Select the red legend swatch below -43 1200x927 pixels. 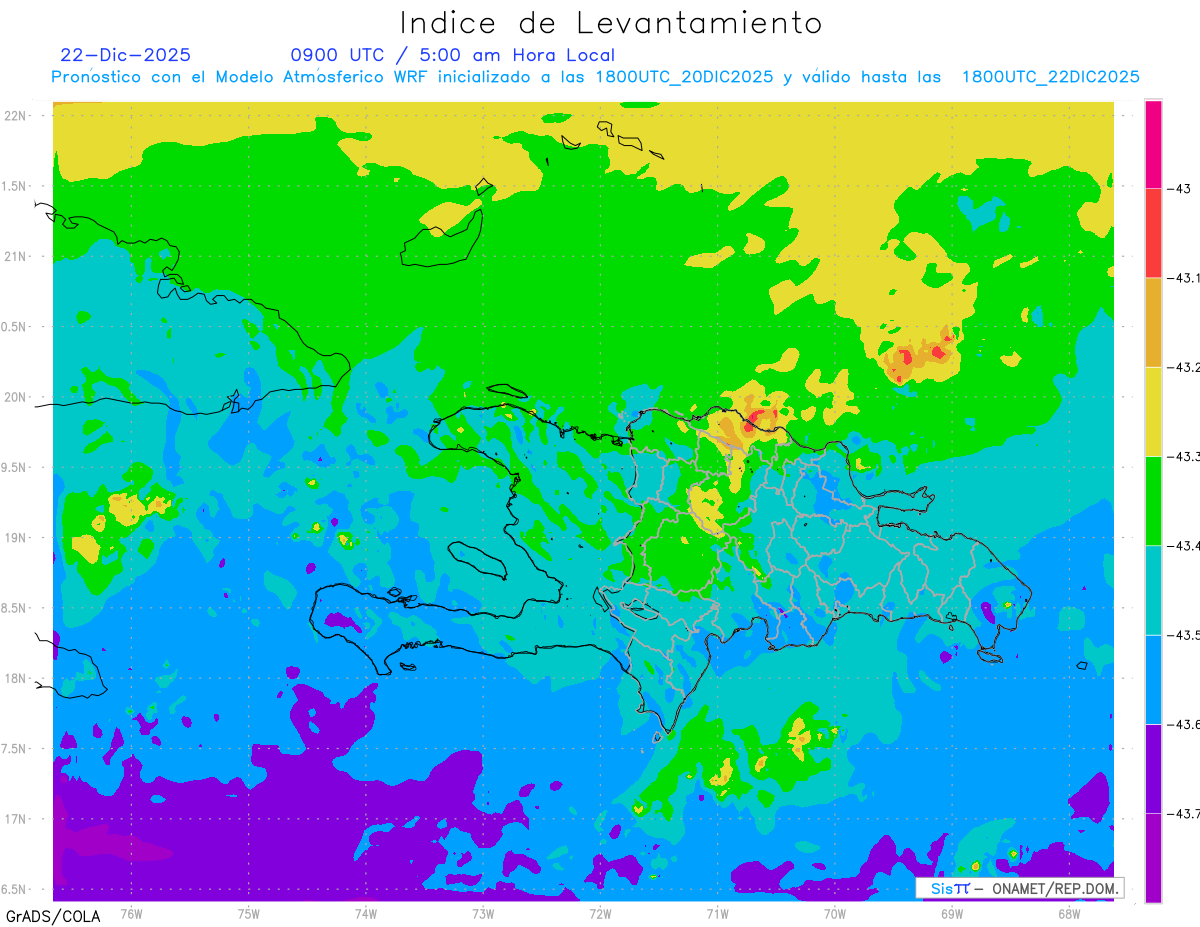tap(1153, 233)
